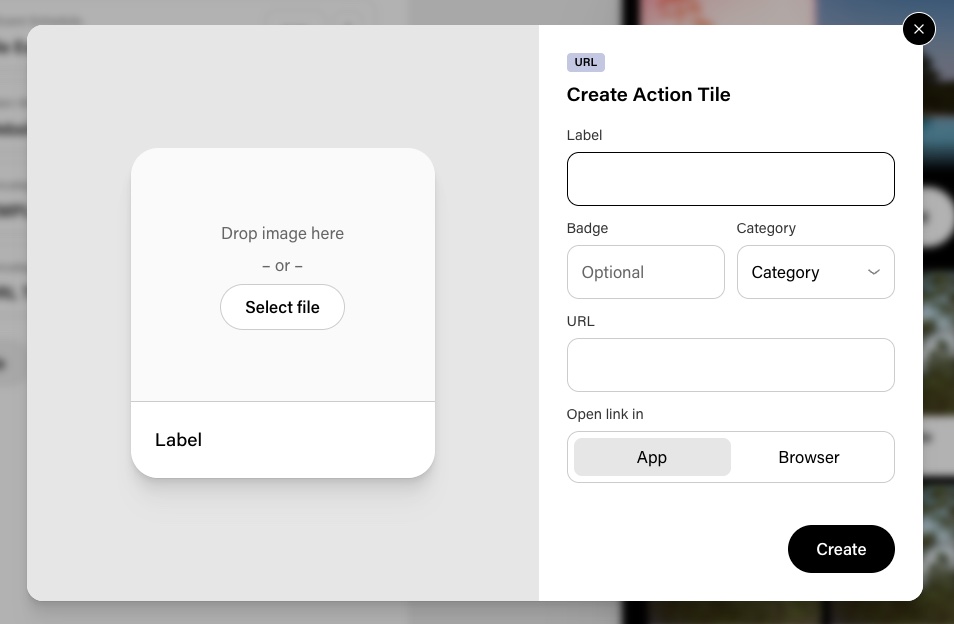
Task: Focus the URL input field
Action: 730,365
